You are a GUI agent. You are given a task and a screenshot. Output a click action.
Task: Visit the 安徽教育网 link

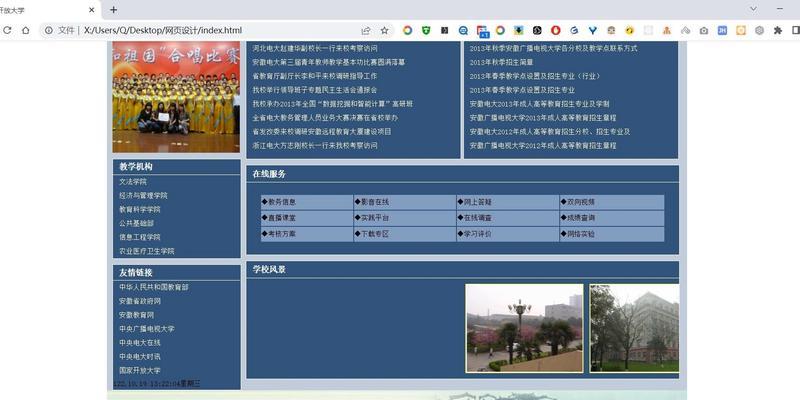(x=136, y=315)
